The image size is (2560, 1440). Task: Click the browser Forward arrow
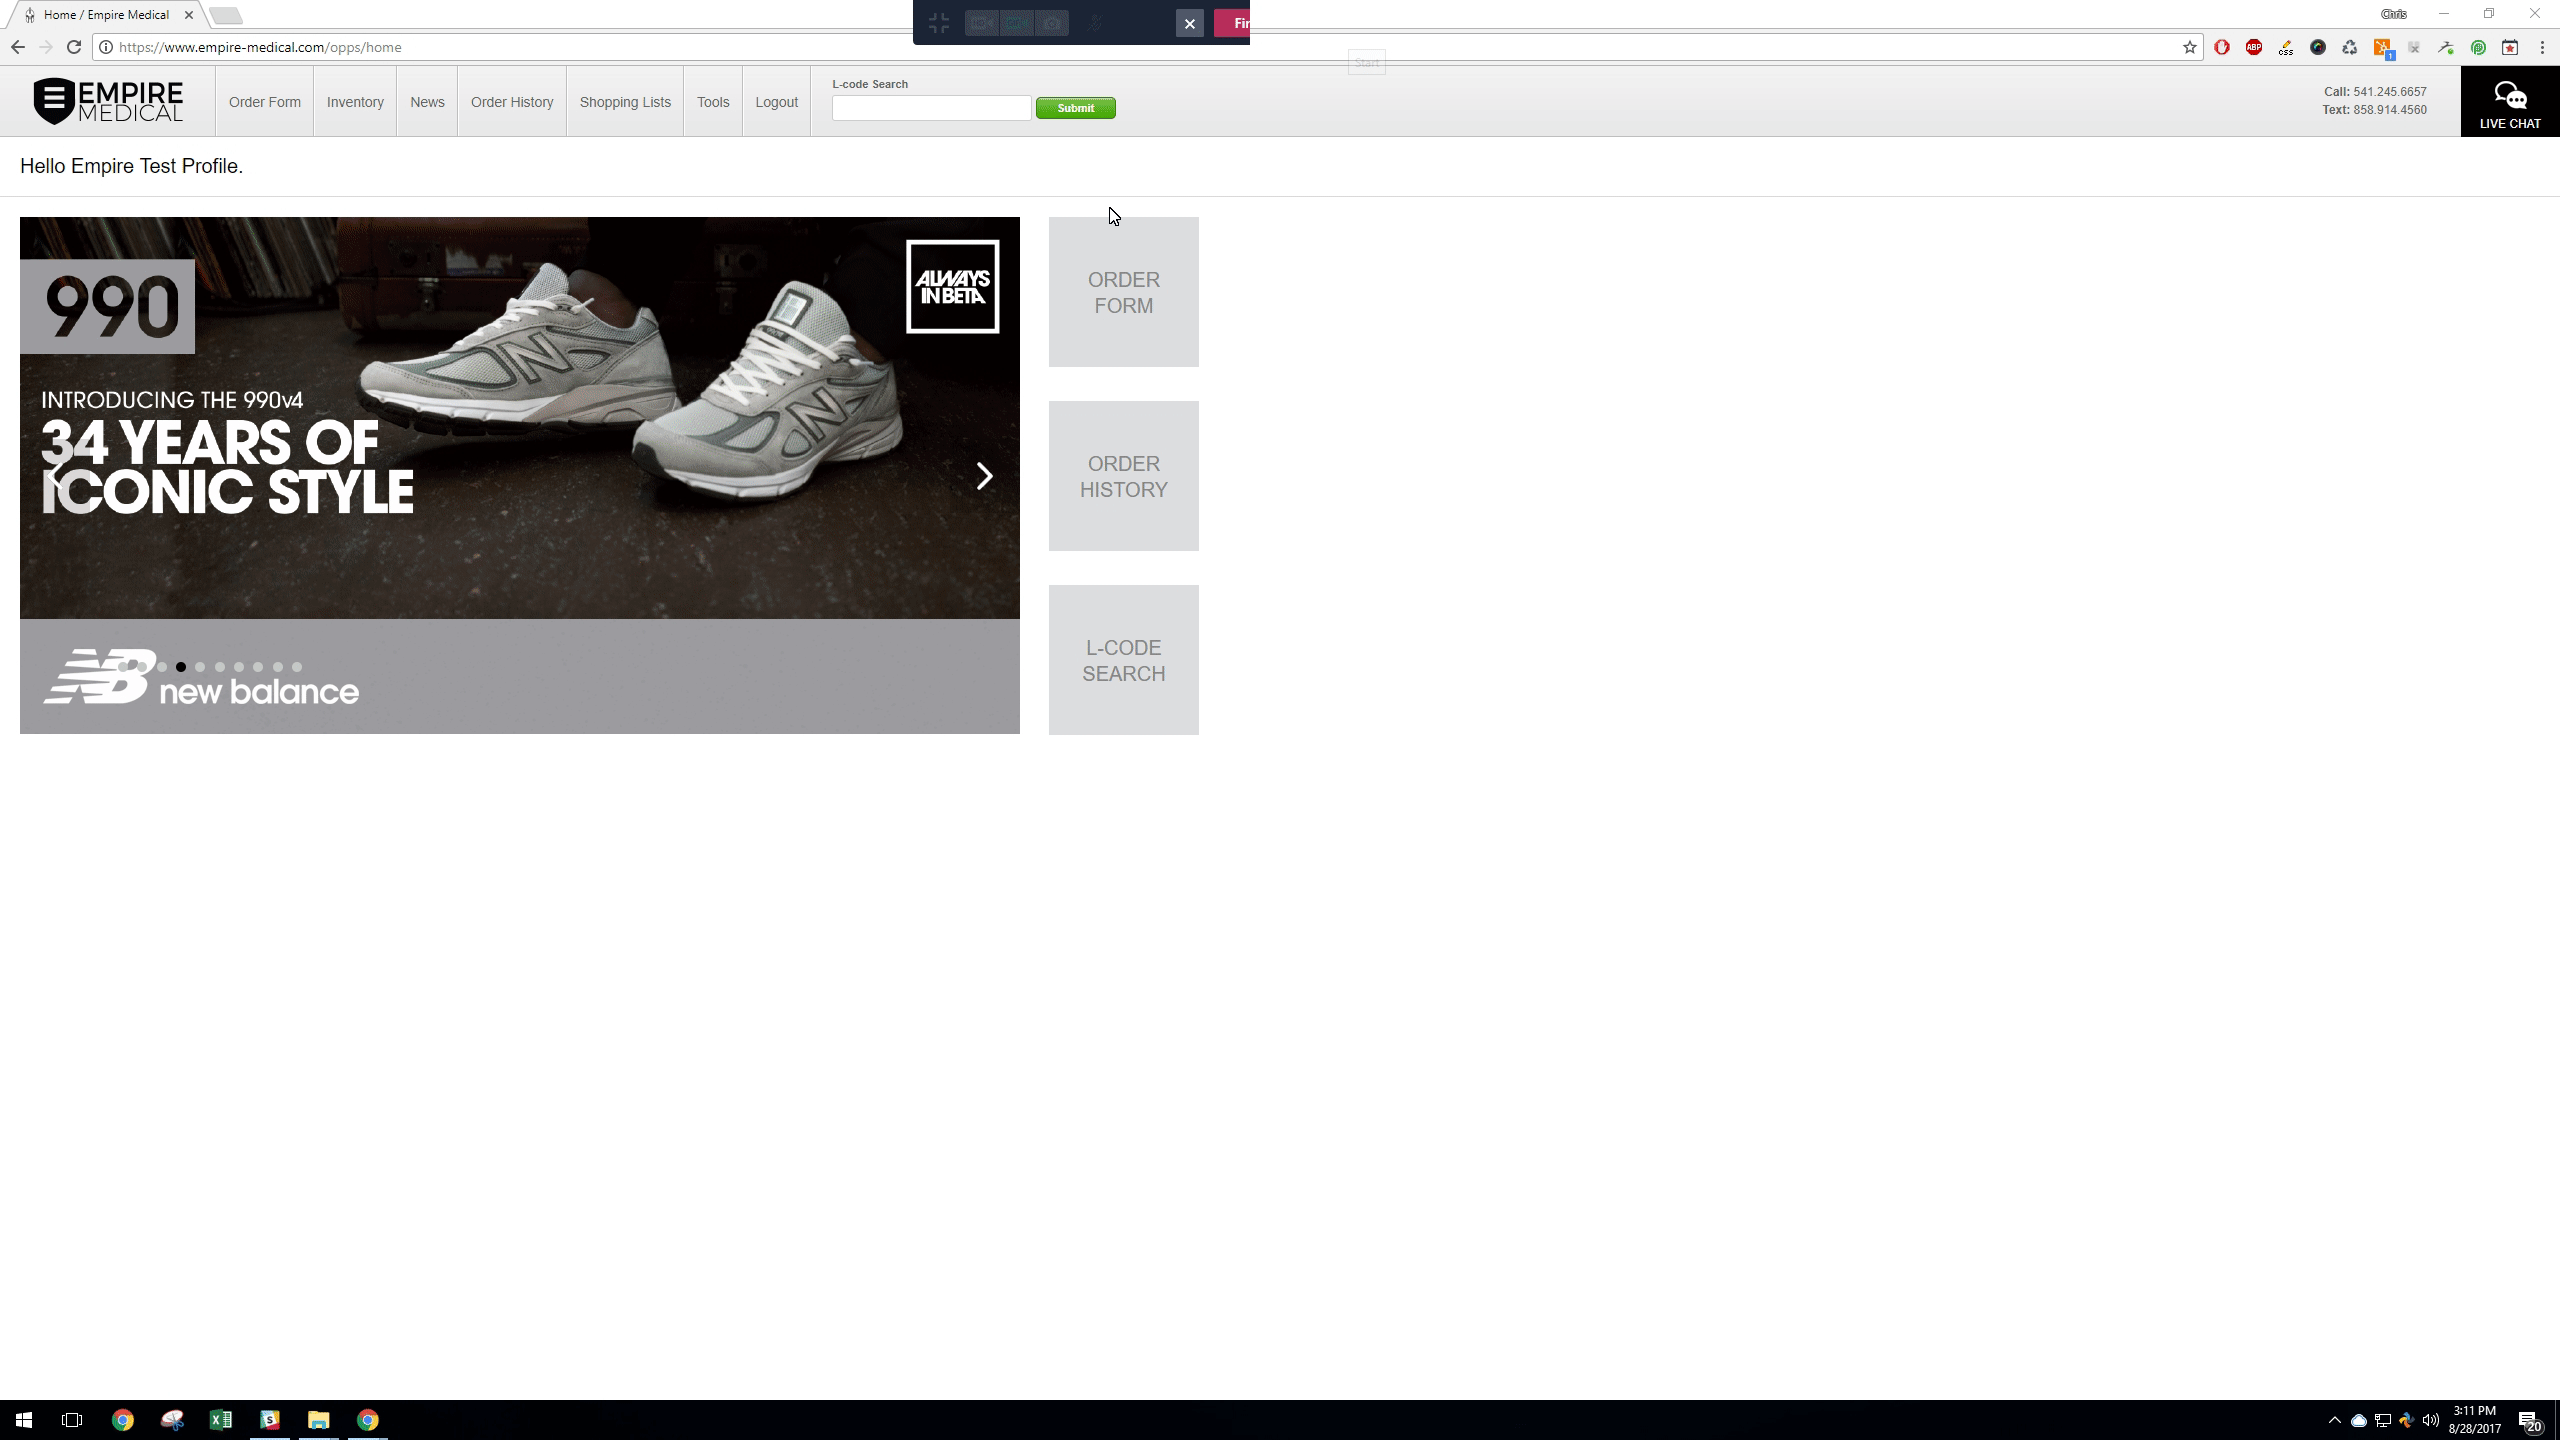[x=45, y=47]
